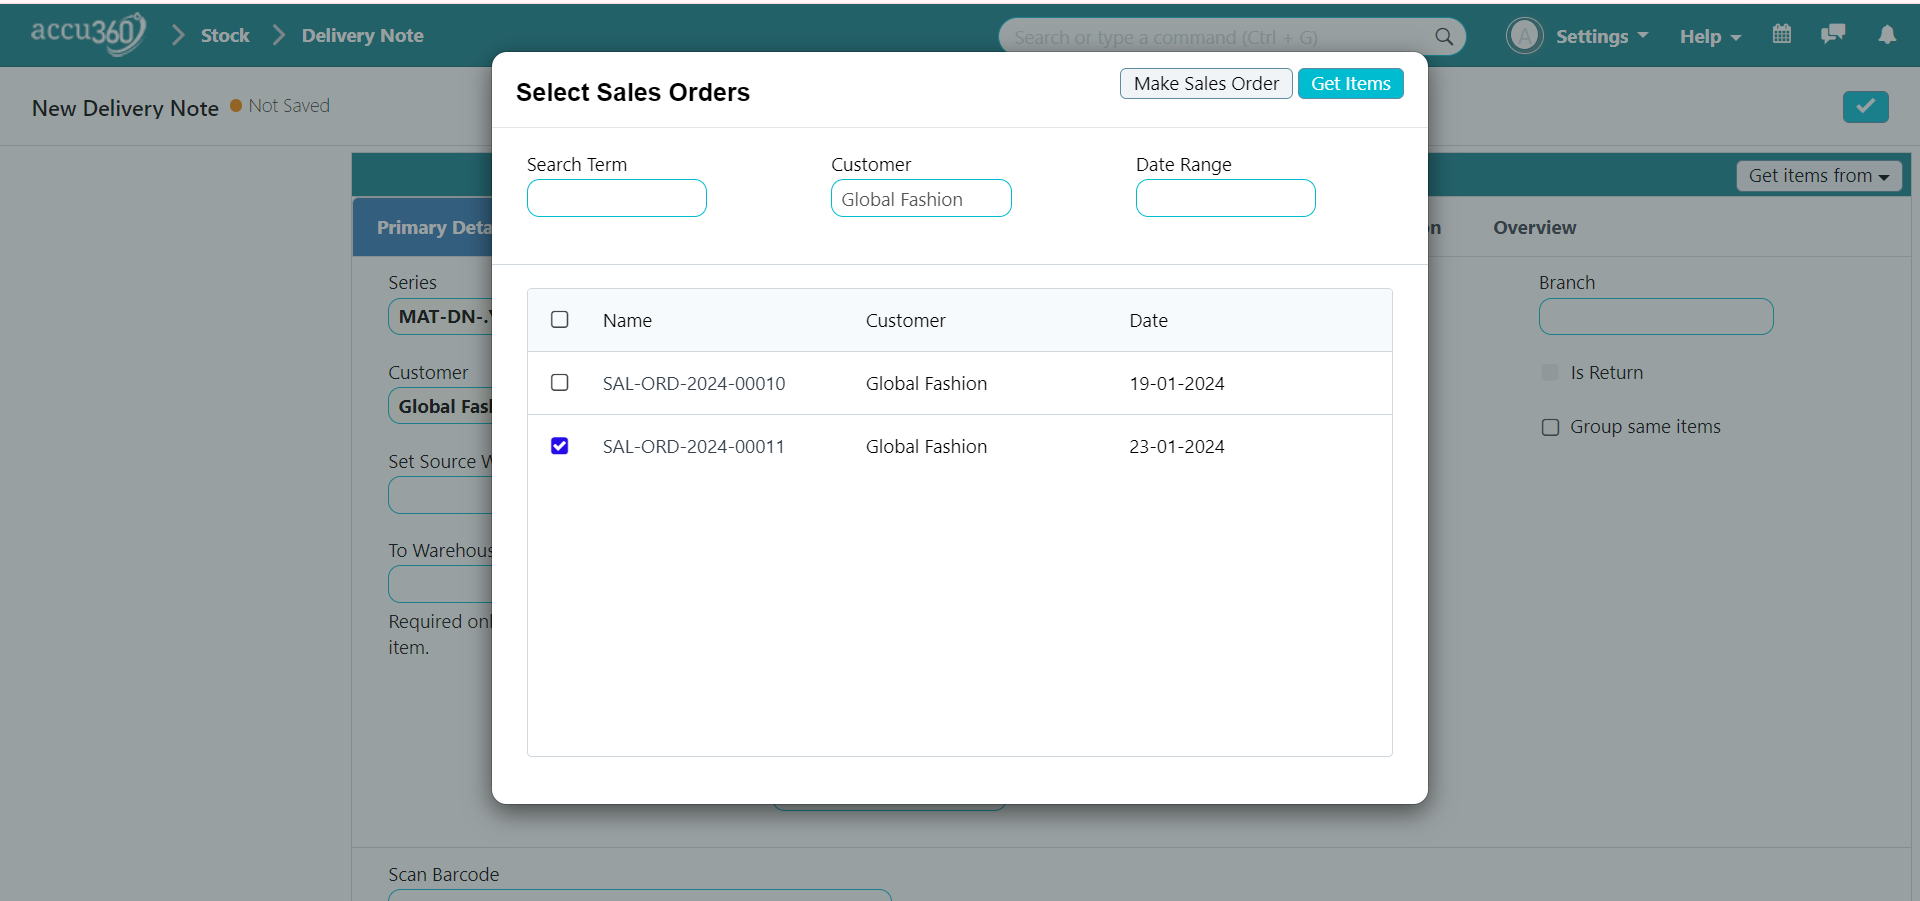
Task: Click the Name column header
Action: click(x=627, y=320)
